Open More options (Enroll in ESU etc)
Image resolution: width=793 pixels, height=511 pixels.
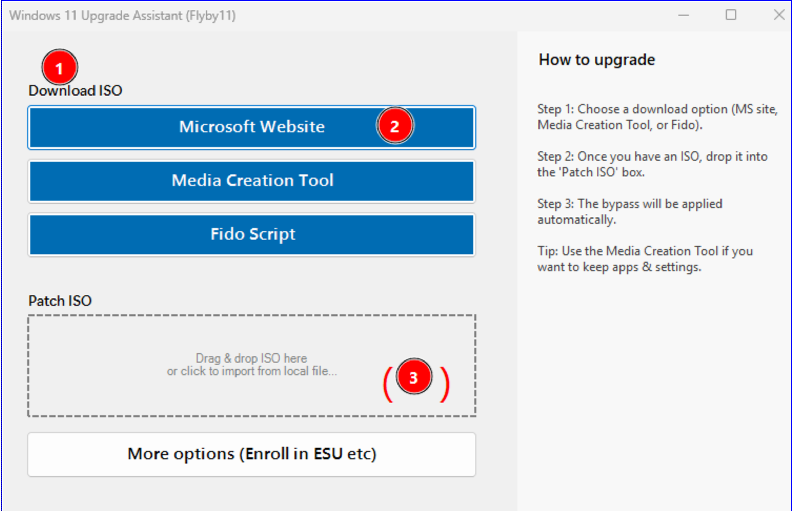click(x=251, y=454)
